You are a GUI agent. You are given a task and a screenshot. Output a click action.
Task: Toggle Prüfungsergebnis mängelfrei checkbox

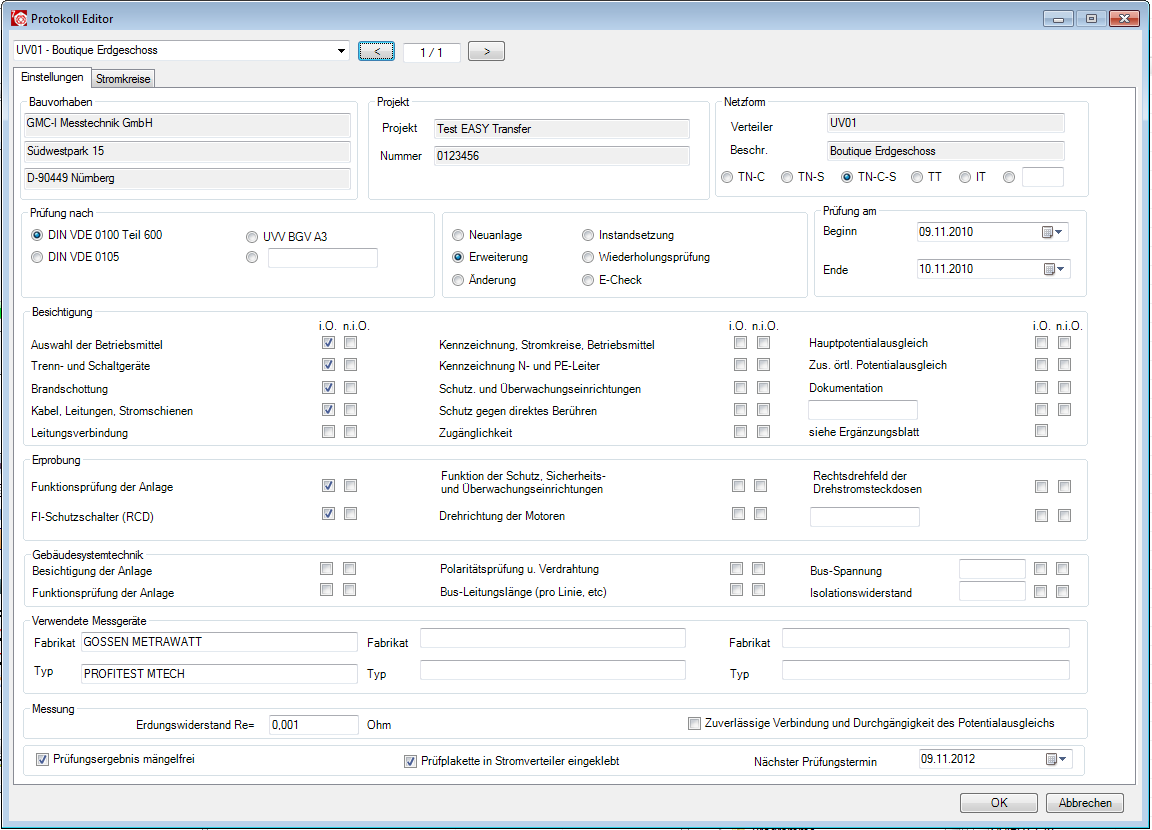[x=43, y=759]
